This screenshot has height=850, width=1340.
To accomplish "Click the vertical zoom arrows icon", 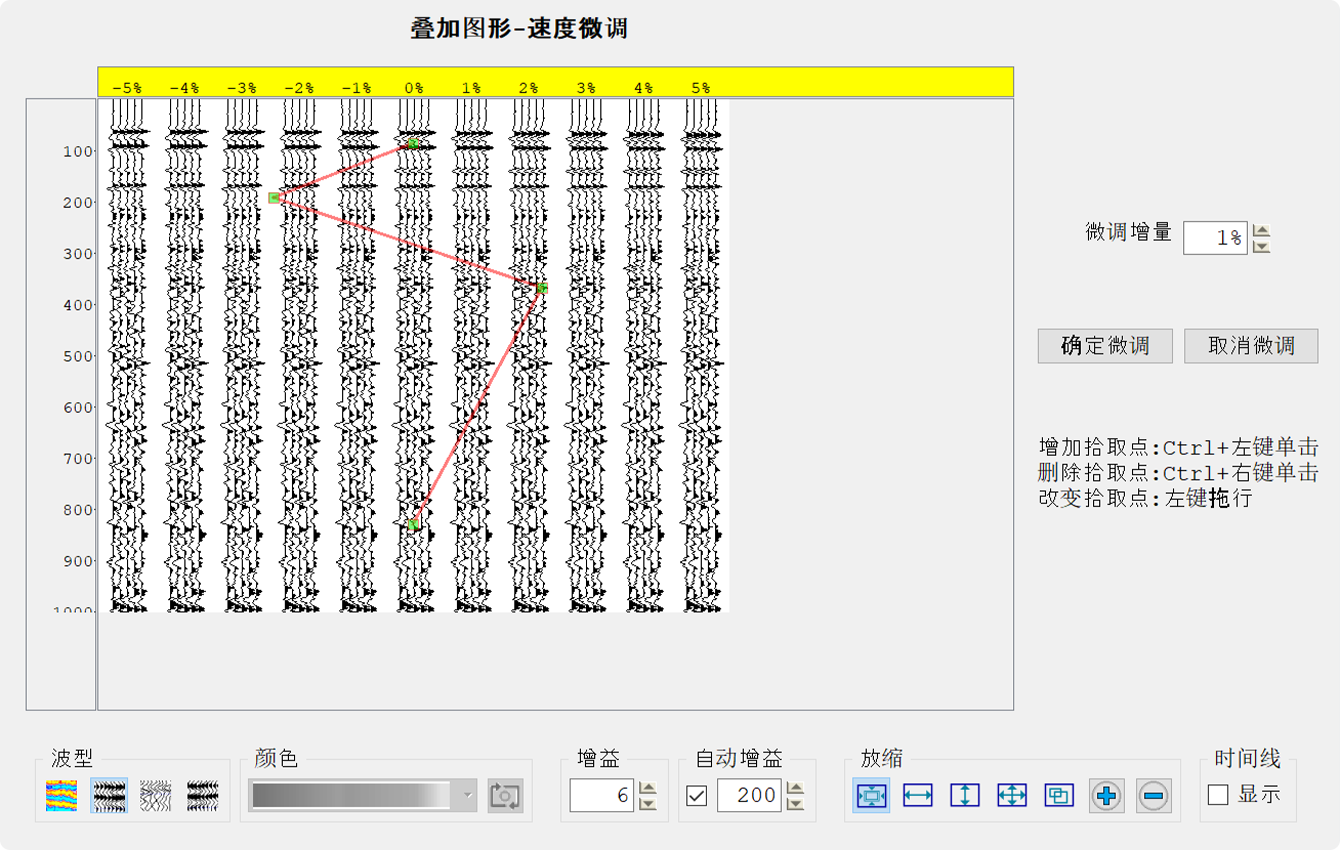I will 965,796.
